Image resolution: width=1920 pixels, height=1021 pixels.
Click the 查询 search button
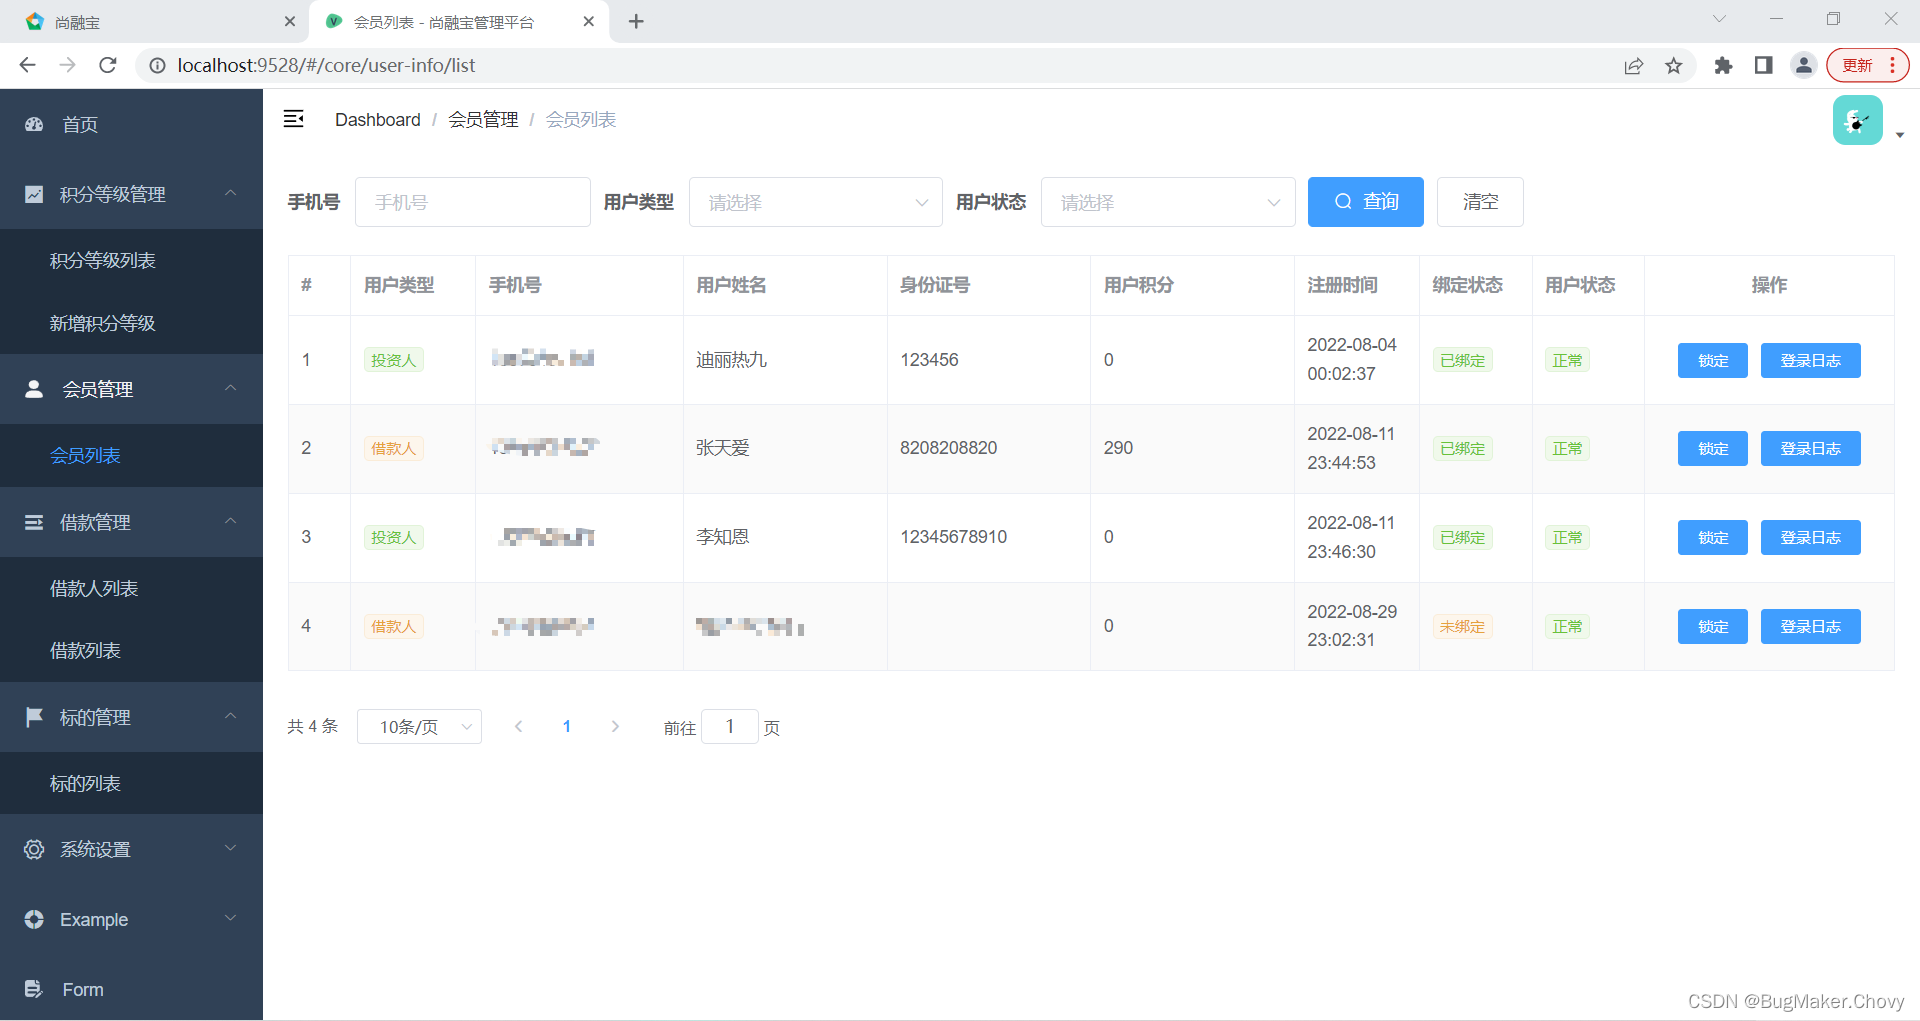1365,201
